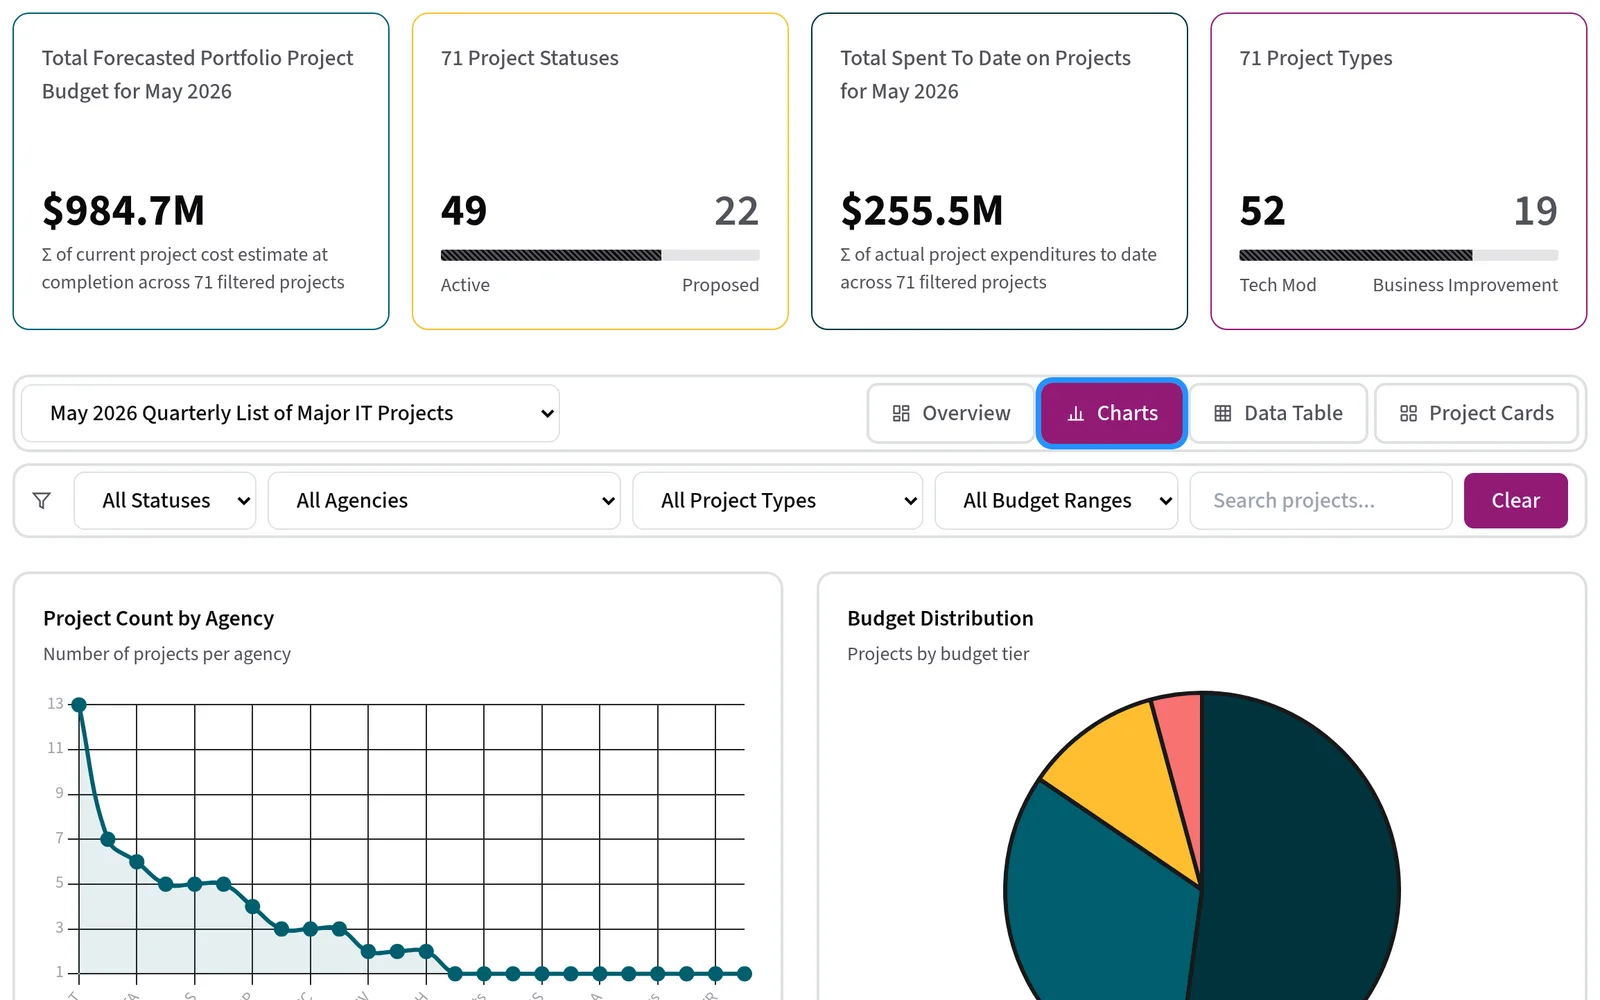
Task: Click the 52 Tech Mod count
Action: pyautogui.click(x=1262, y=211)
